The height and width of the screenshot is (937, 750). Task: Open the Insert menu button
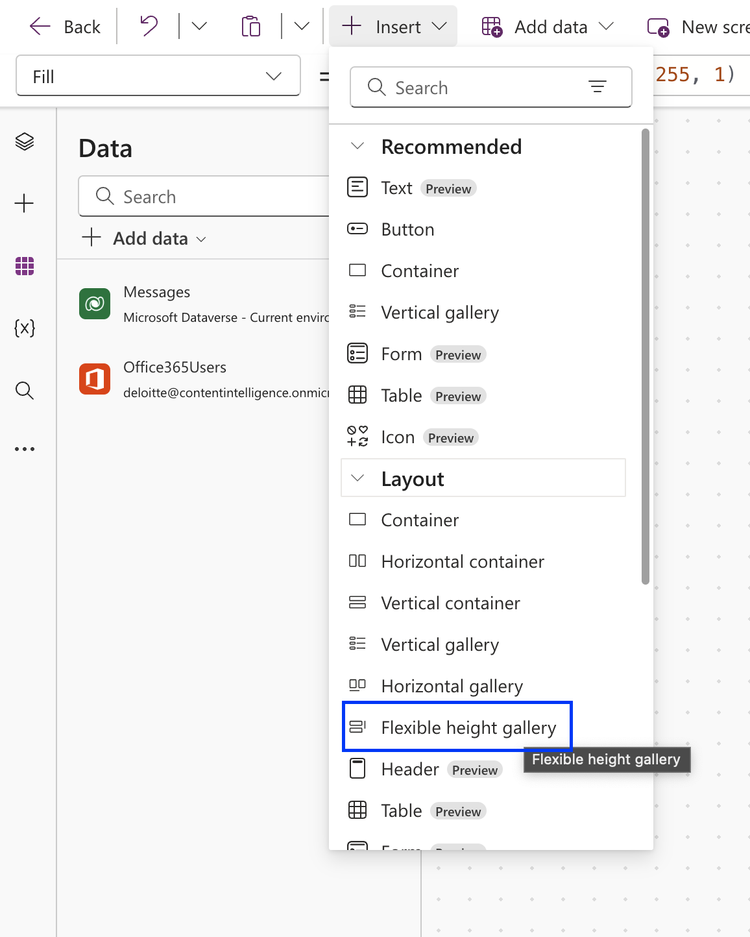click(x=393, y=26)
